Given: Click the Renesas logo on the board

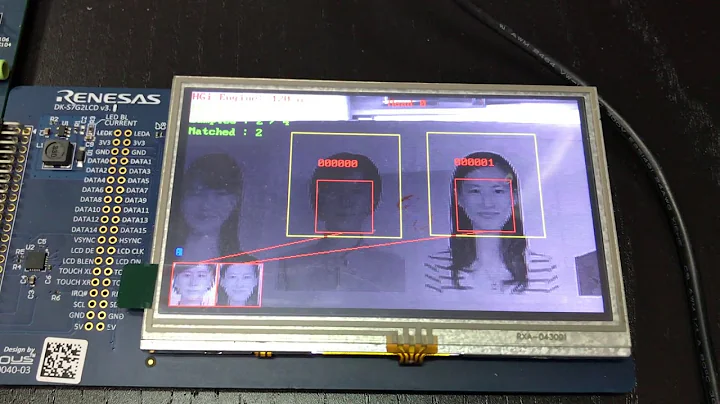Looking at the screenshot, I should pos(108,97).
